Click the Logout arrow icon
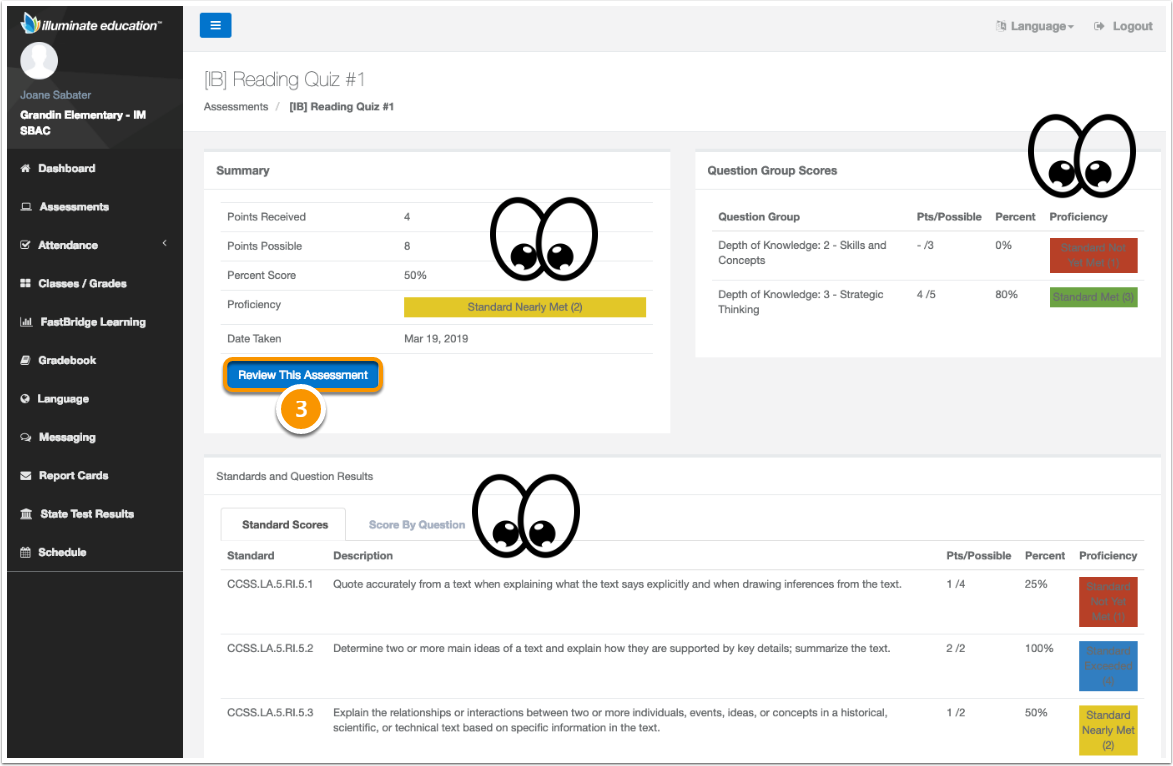Screen dimensions: 1173x766 (x=1099, y=26)
